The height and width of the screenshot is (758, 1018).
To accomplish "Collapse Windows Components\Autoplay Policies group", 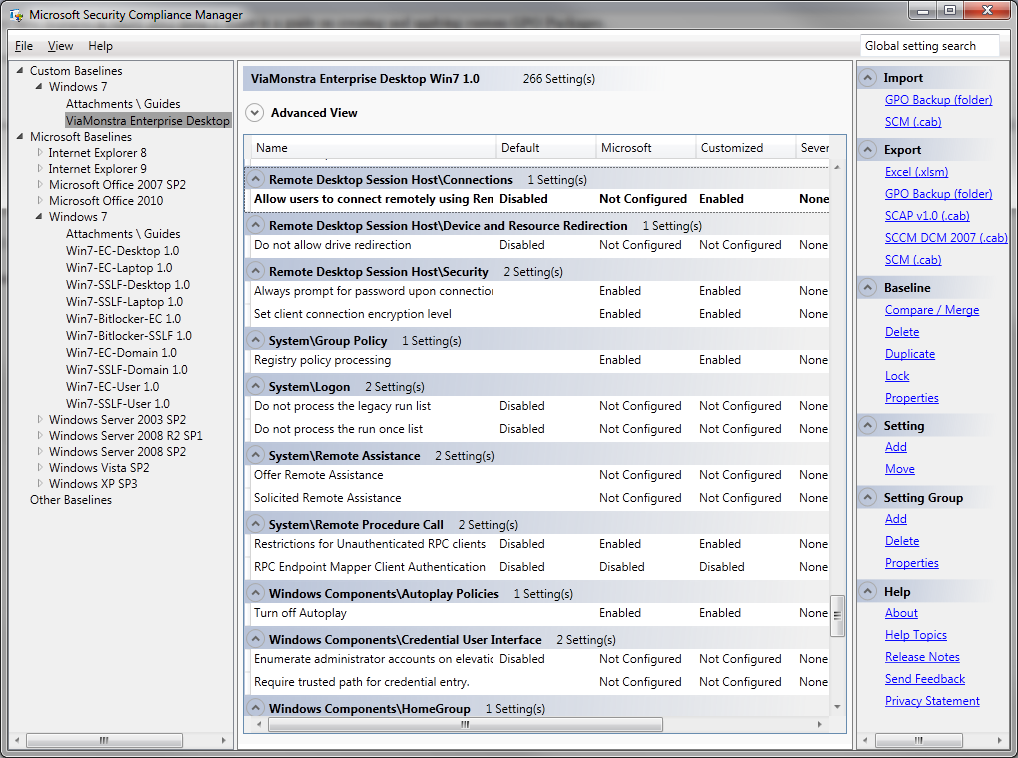I will point(256,593).
